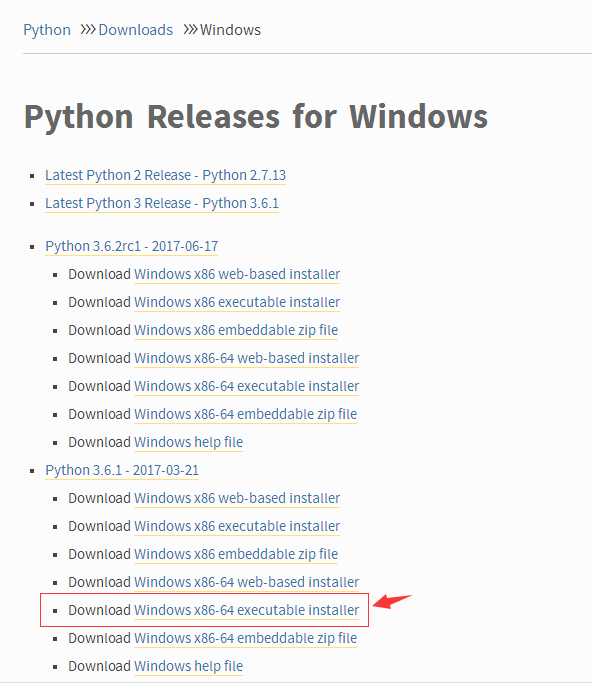Viewport: 592px width, 689px height.
Task: Download 3.6.2rc1 Windows help file
Action: (x=189, y=442)
